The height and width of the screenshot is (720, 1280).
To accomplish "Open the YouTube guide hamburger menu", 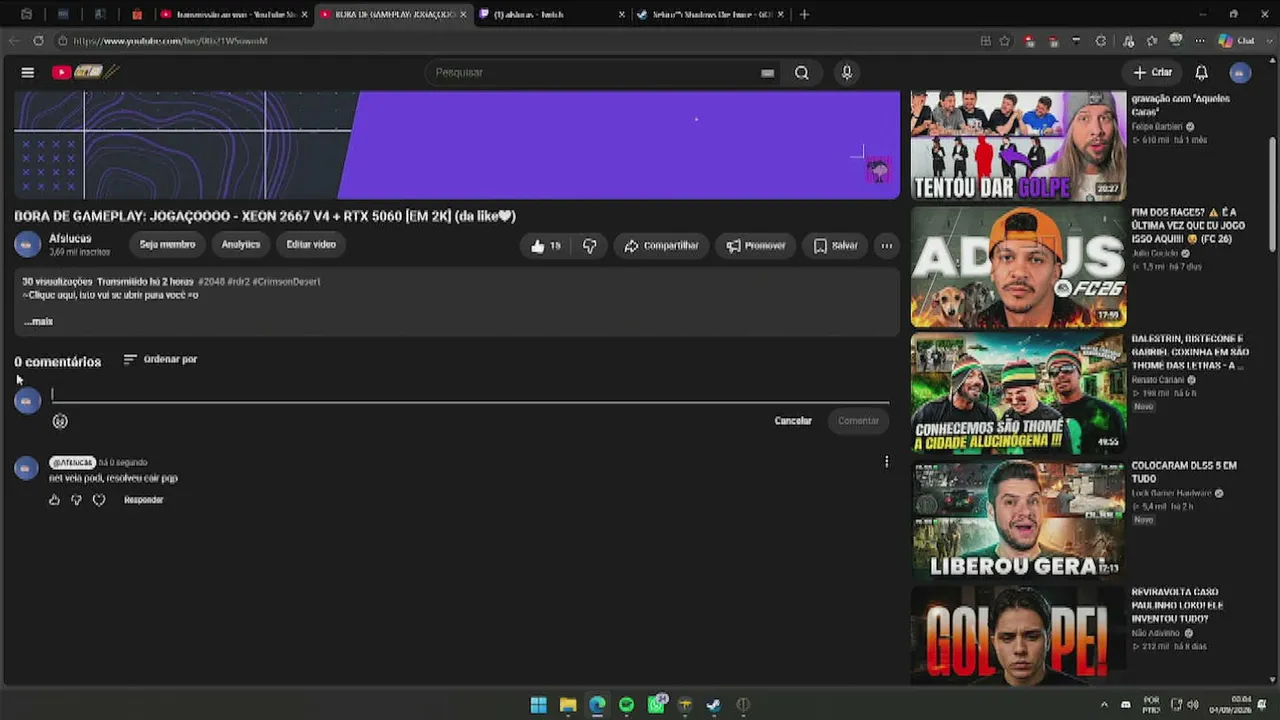I will [x=28, y=72].
